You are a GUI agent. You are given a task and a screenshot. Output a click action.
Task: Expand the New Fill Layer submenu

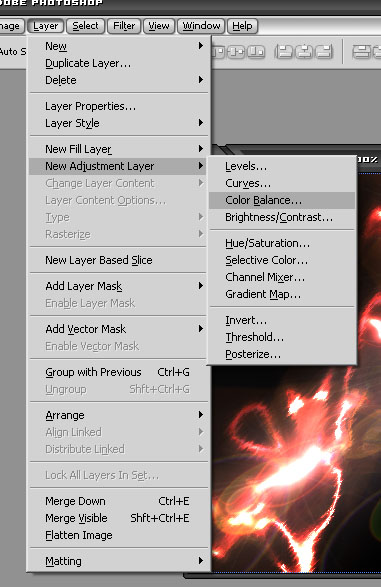[118, 149]
